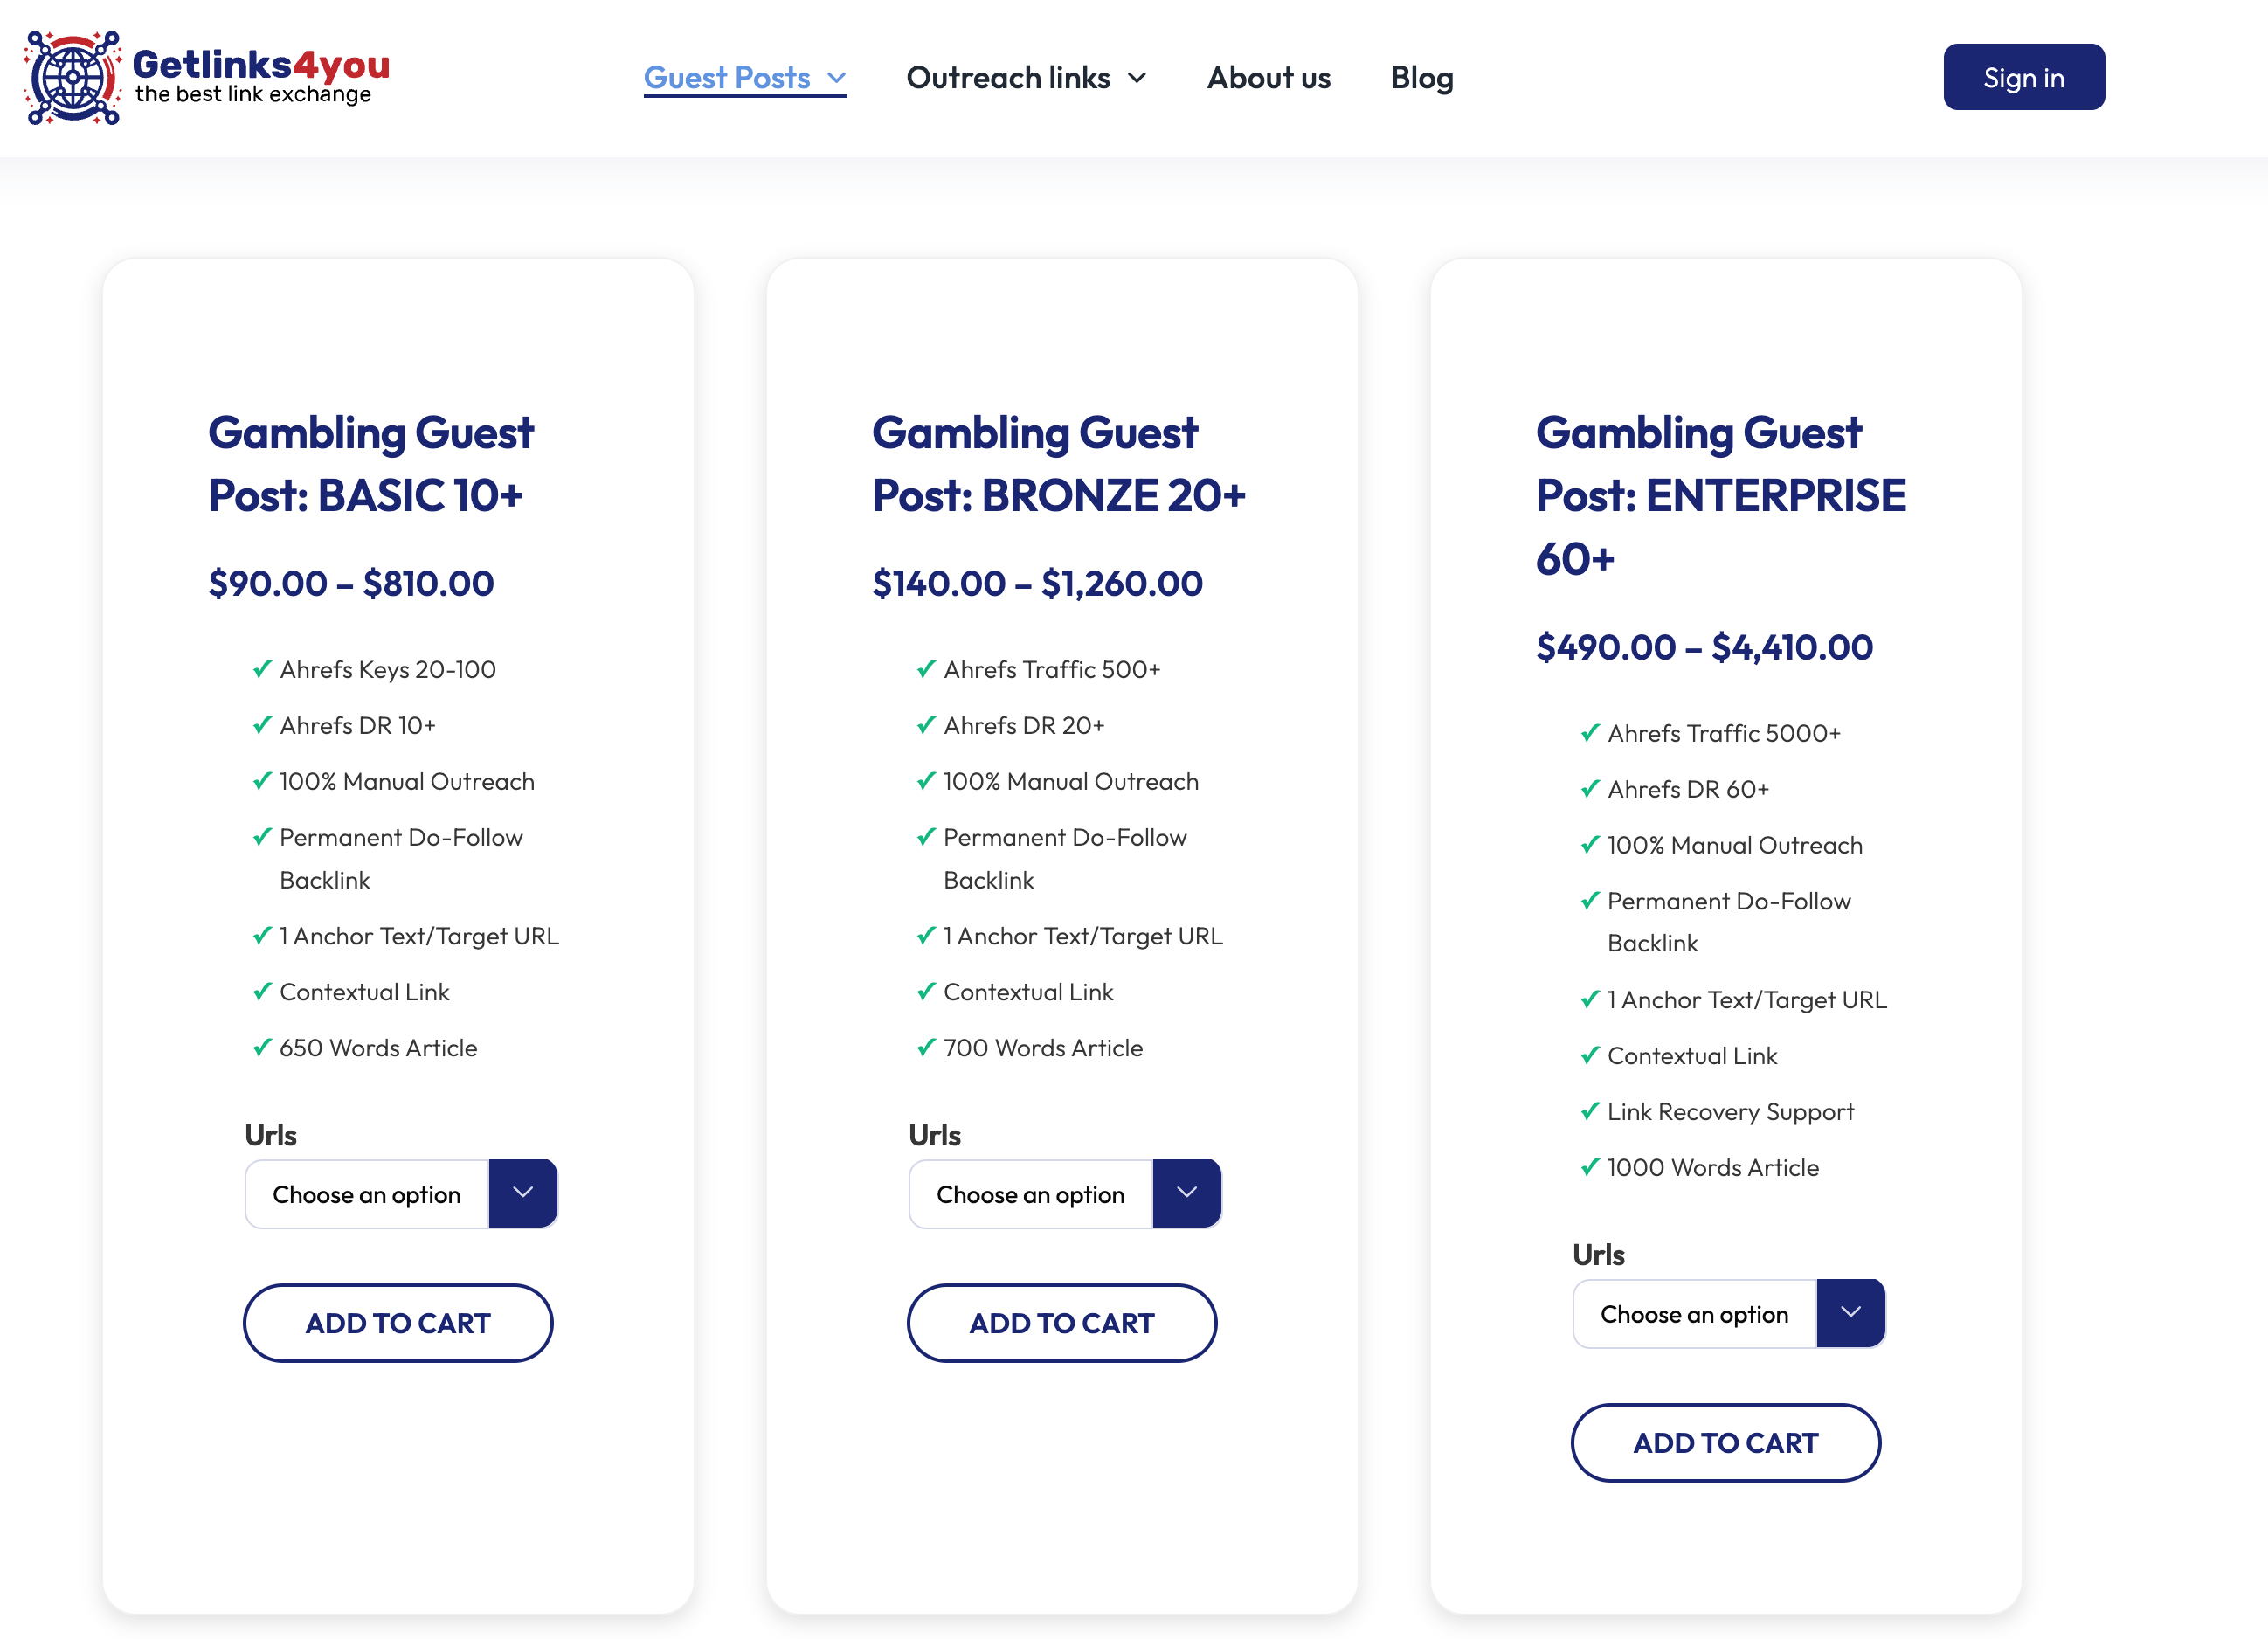The height and width of the screenshot is (1639, 2268).
Task: Add BASIC 10+ package to cart
Action: 398,1322
